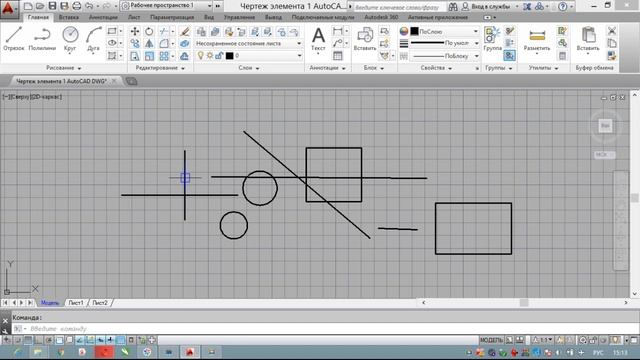
Task: Click the Undo arrow
Action: click(89, 6)
